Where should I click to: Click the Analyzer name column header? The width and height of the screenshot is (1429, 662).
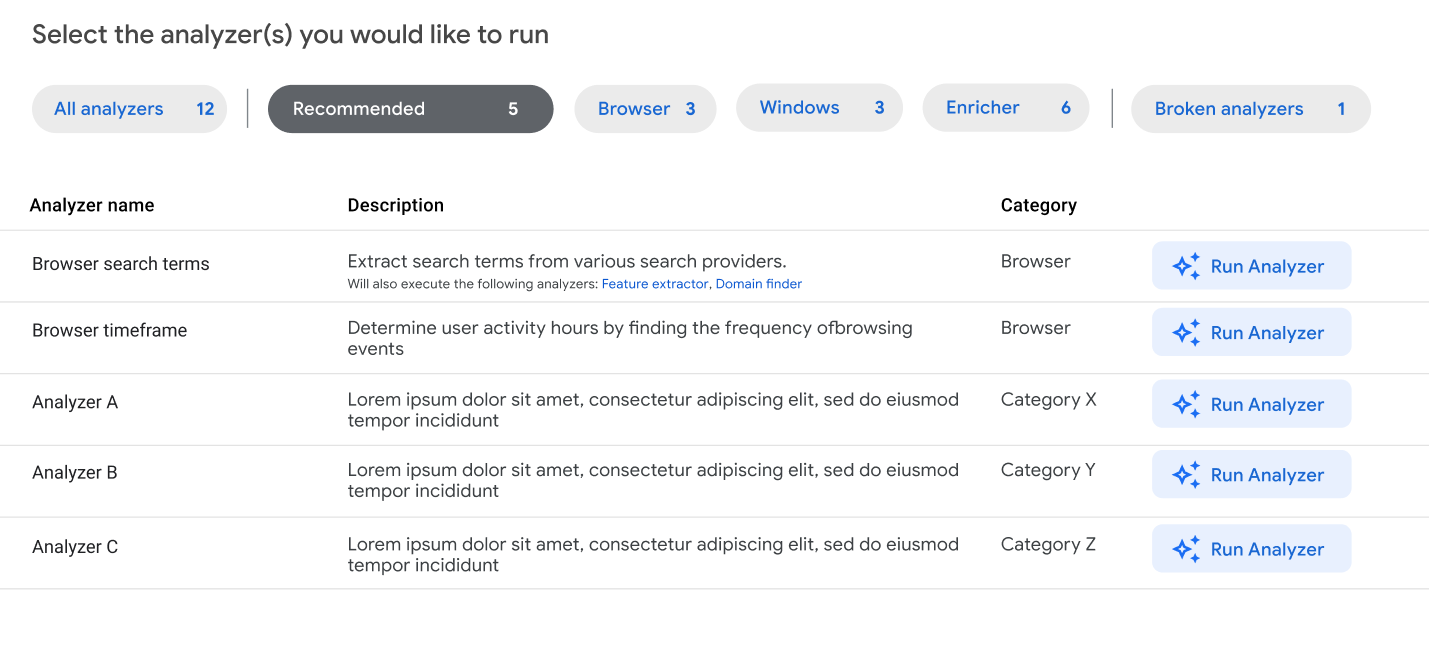(x=92, y=205)
